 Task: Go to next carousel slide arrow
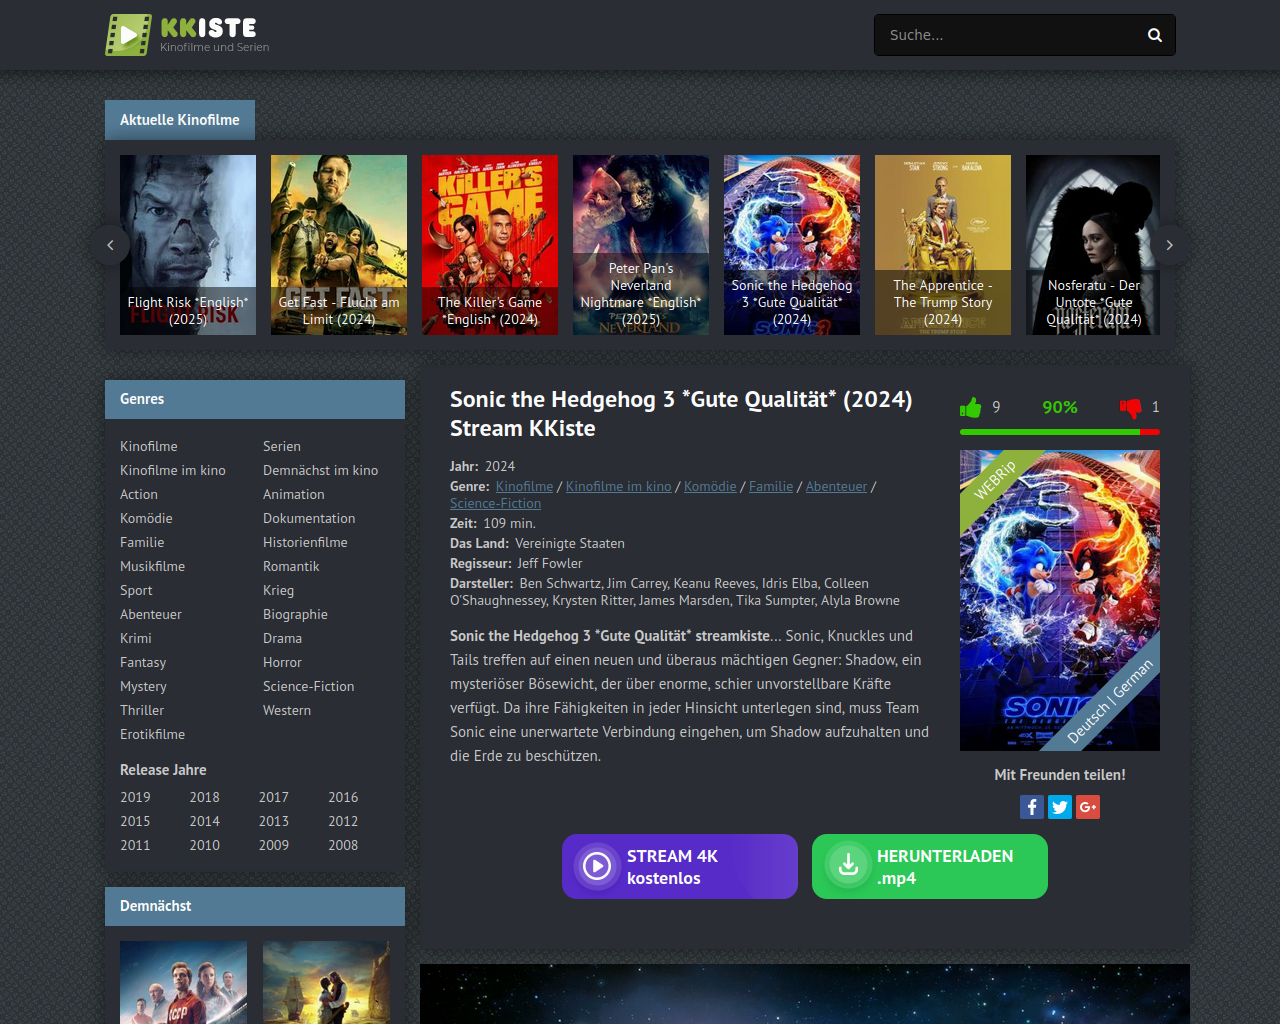click(x=1169, y=245)
